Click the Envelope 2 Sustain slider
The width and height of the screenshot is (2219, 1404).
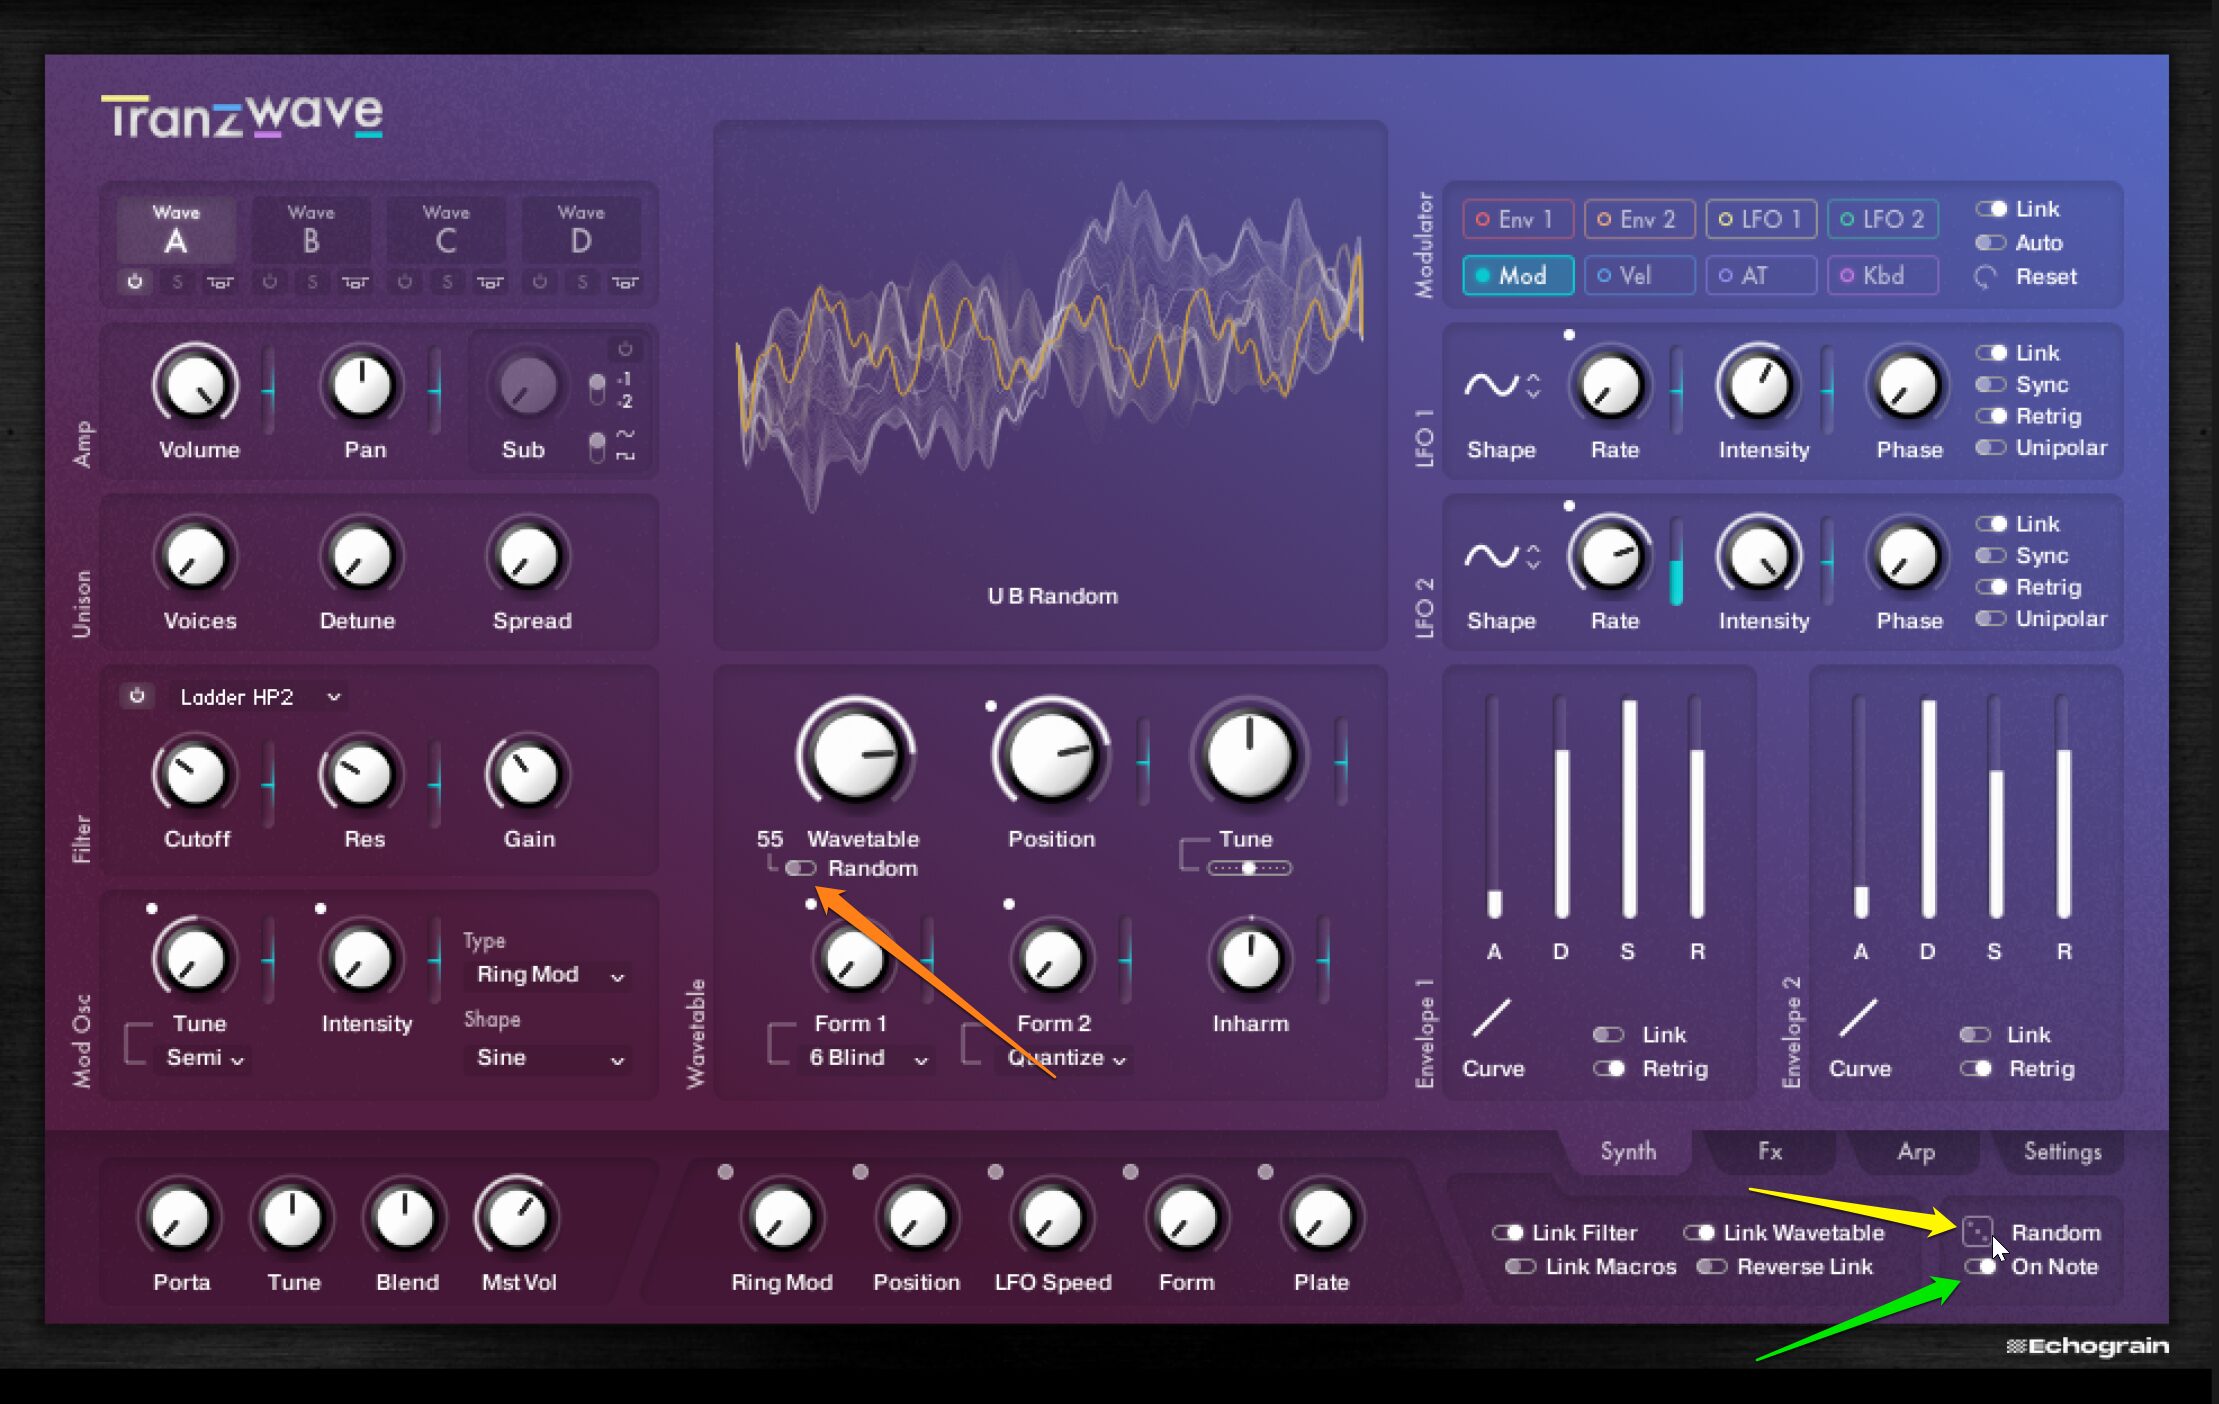1995,807
